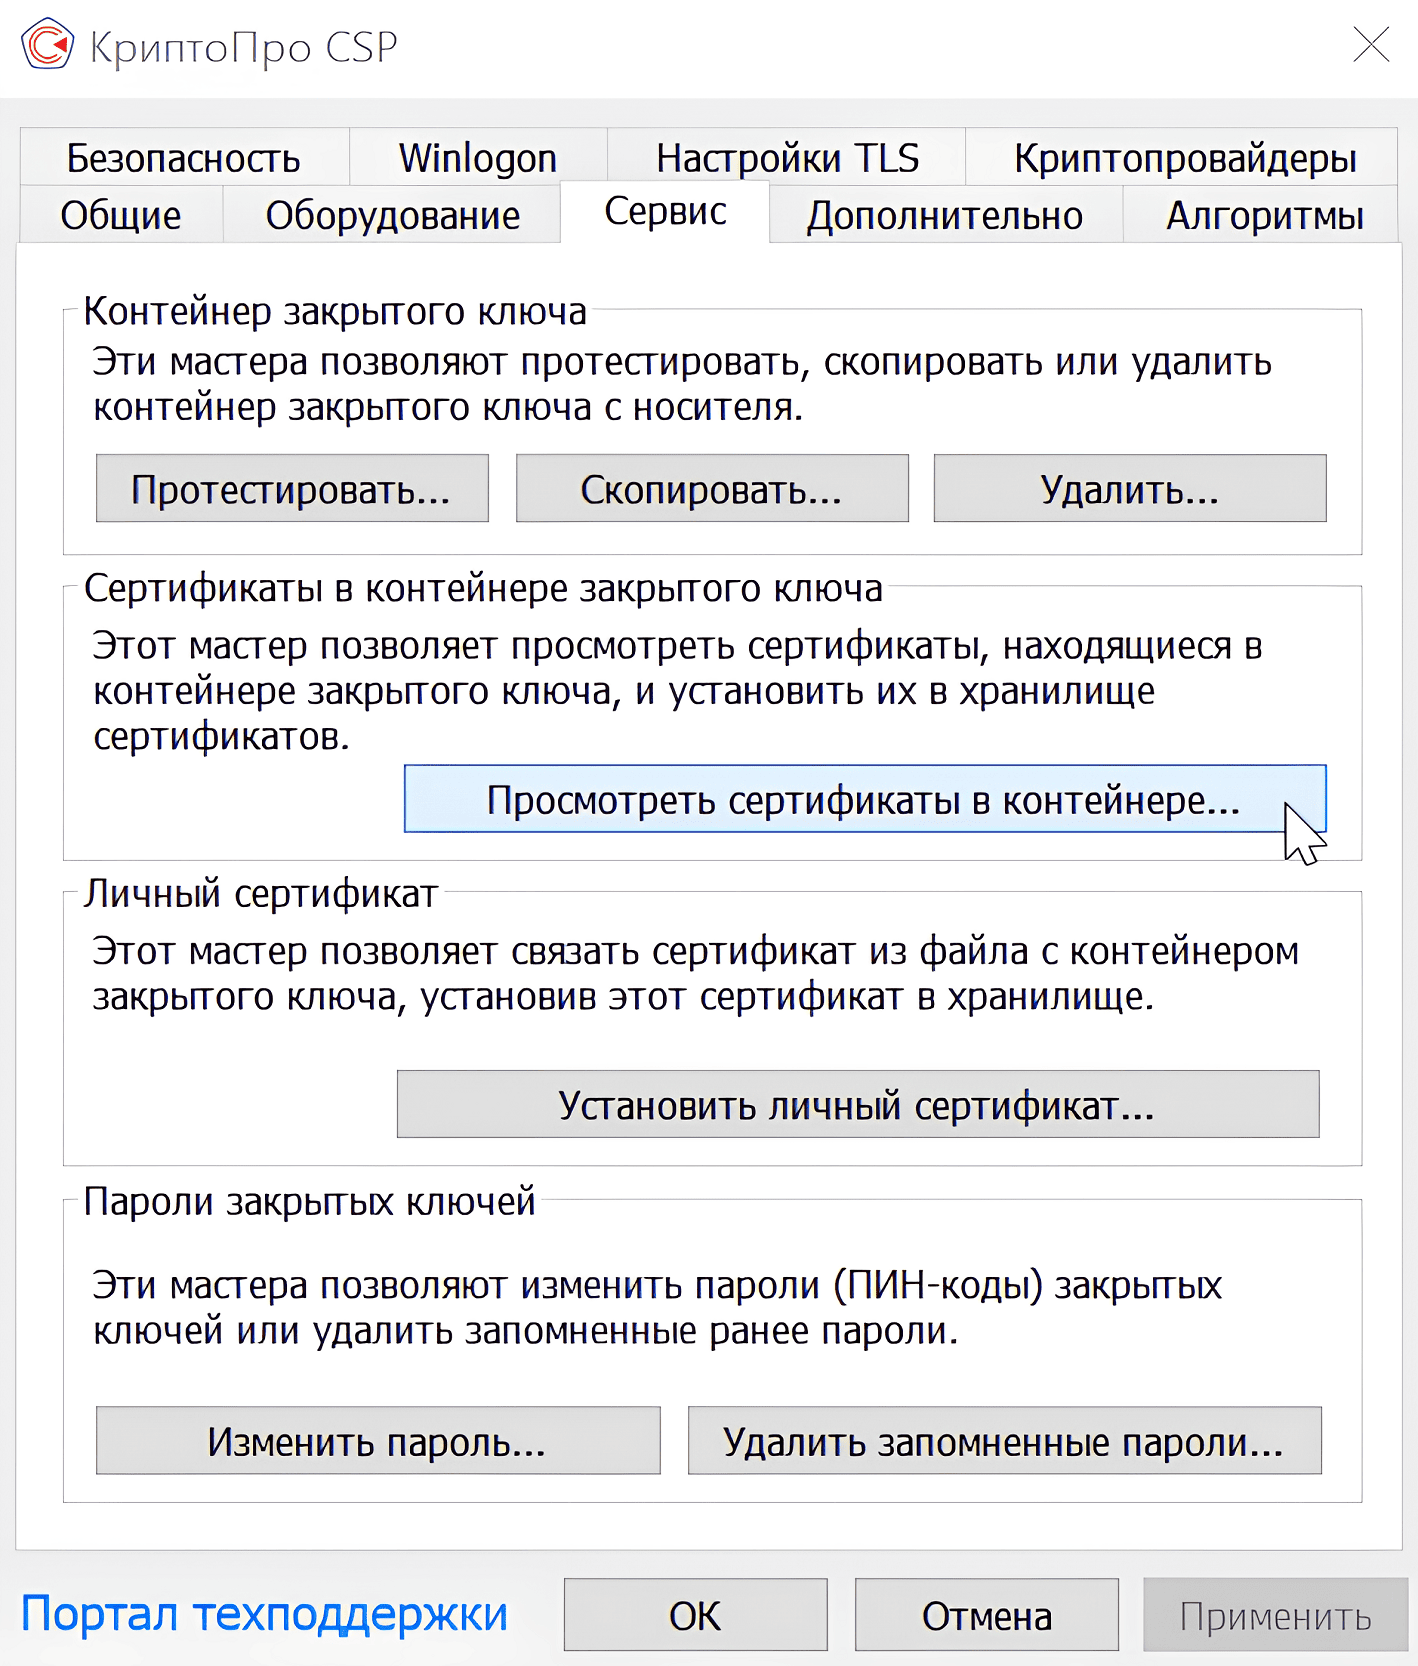
Task: Open the Дополнительно tab
Action: (x=945, y=215)
